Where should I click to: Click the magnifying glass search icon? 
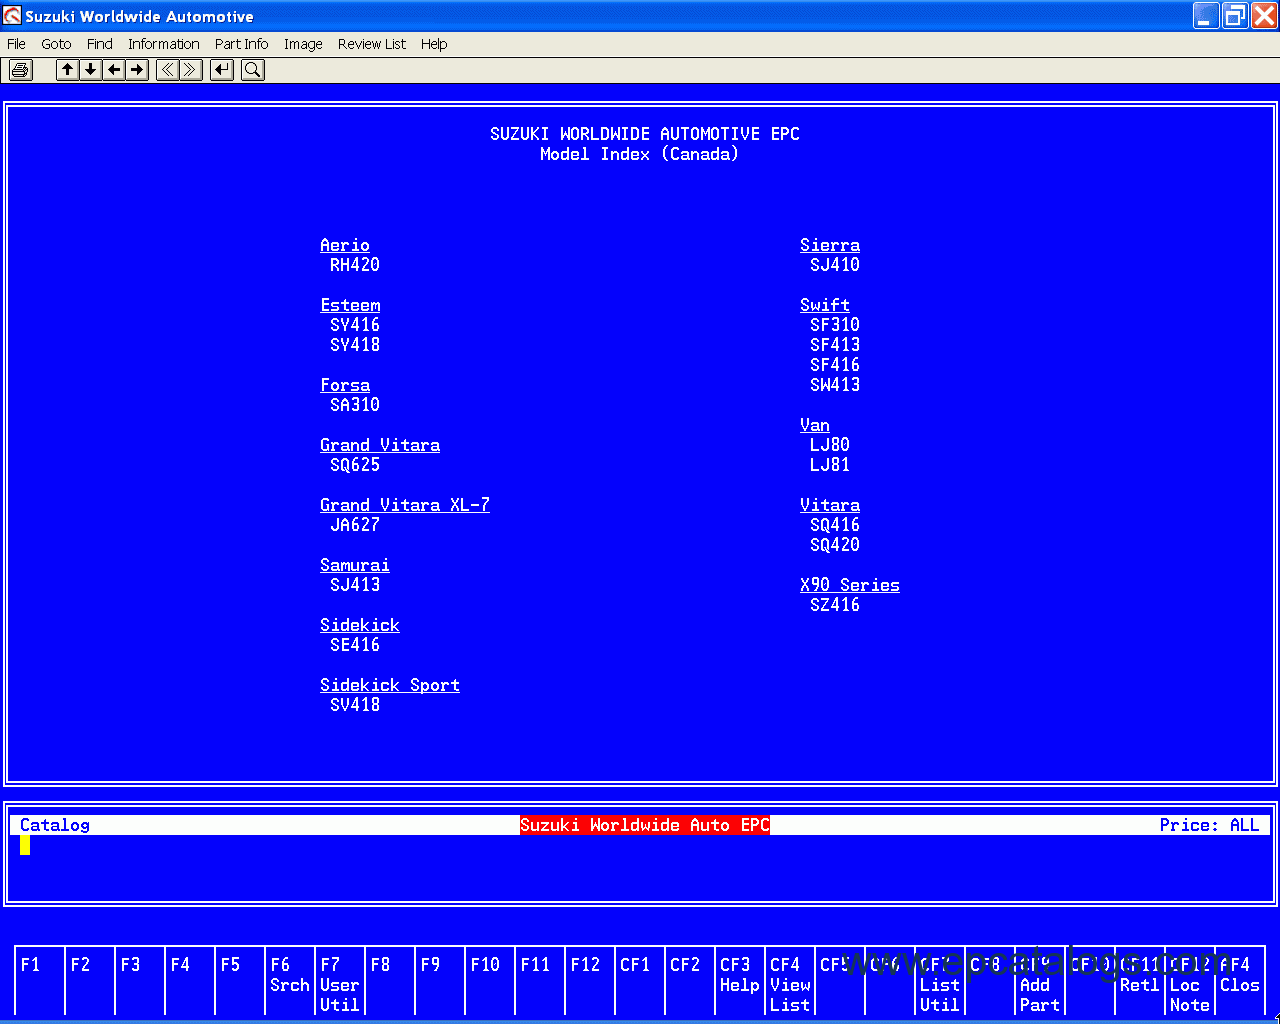pos(253,70)
